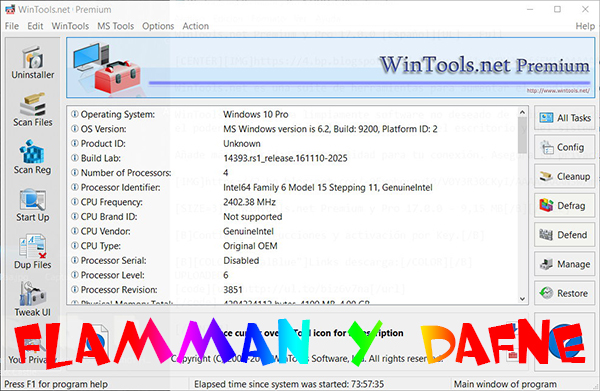Click the info list scrollbar thumb
The width and height of the screenshot is (600, 391).
(x=522, y=135)
